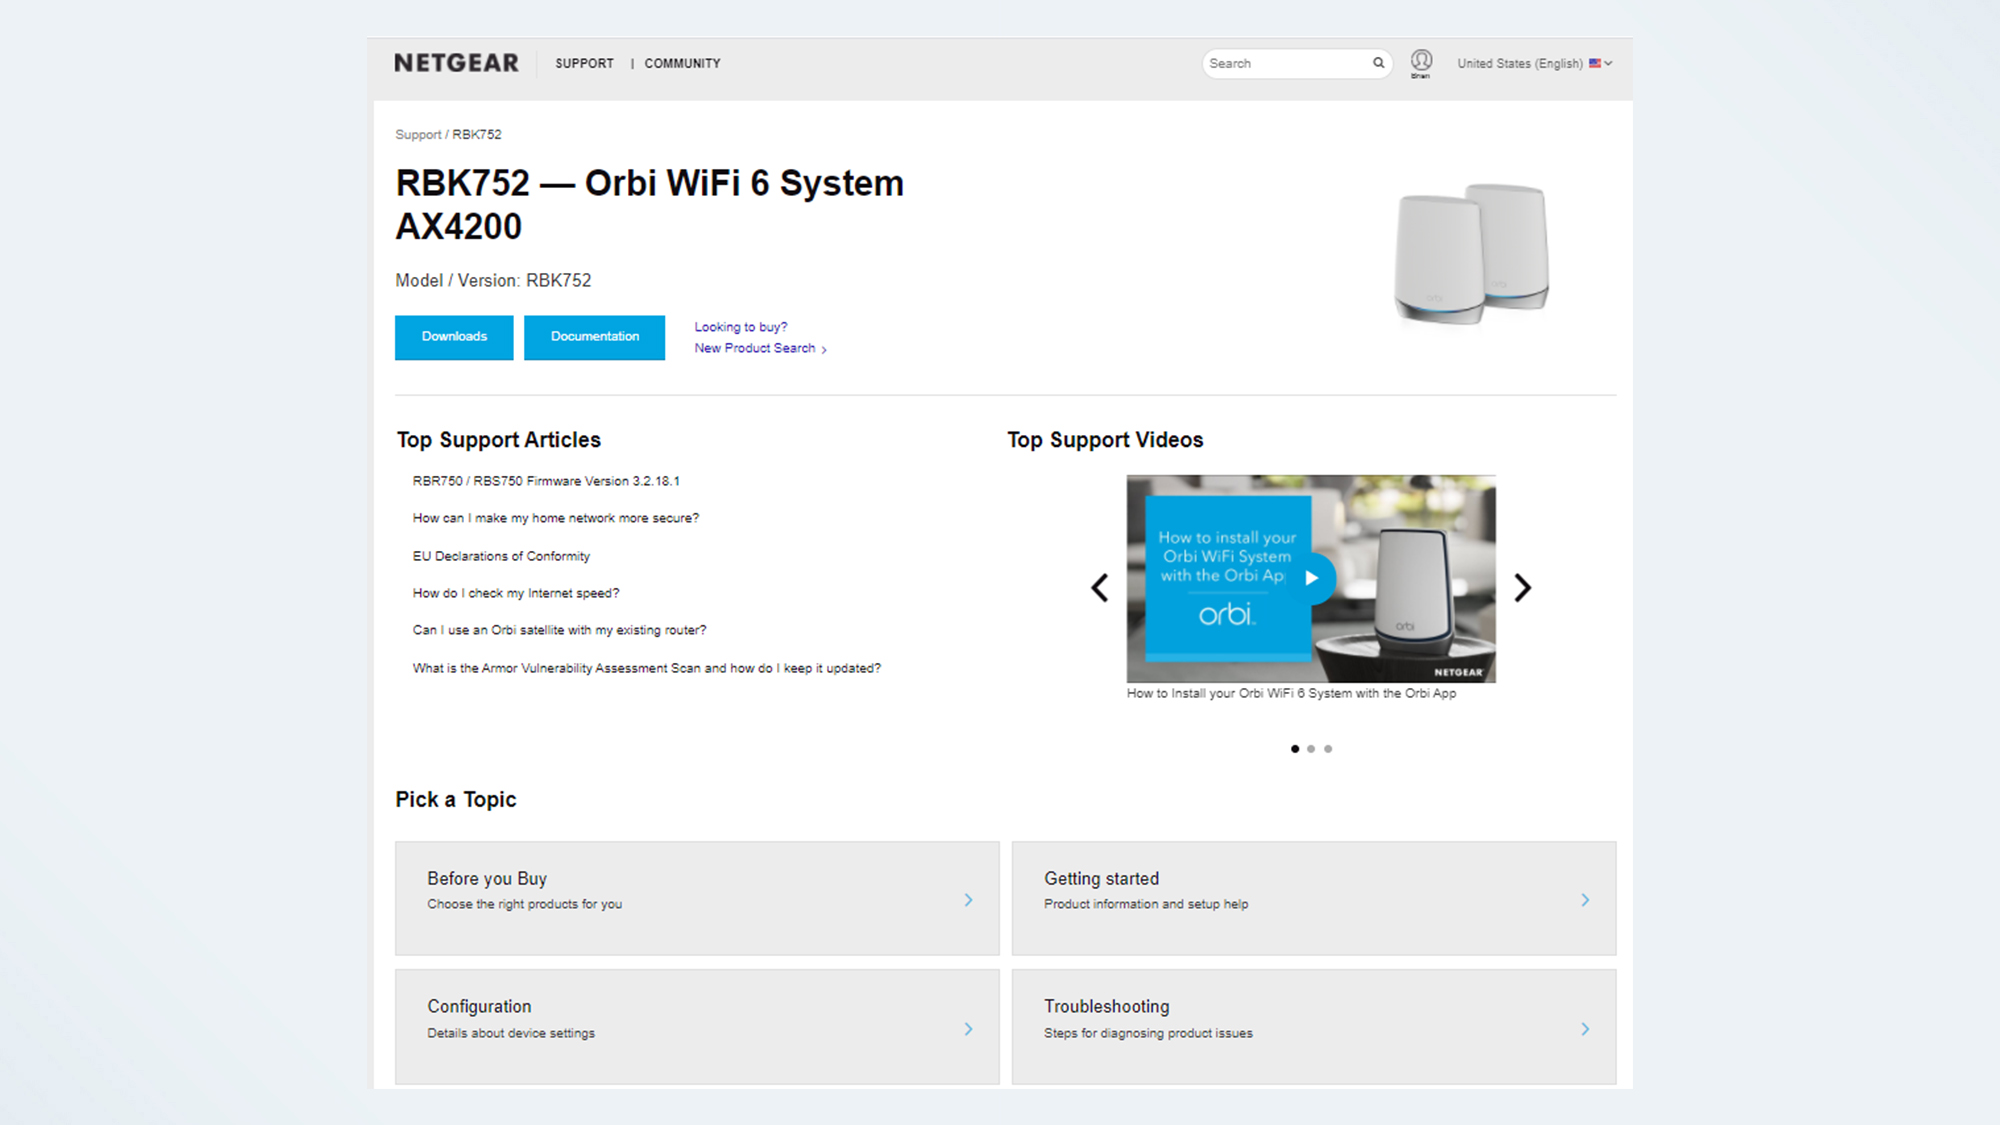The image size is (2000, 1125).
Task: Follow the New Product Search link
Action: [x=760, y=348]
